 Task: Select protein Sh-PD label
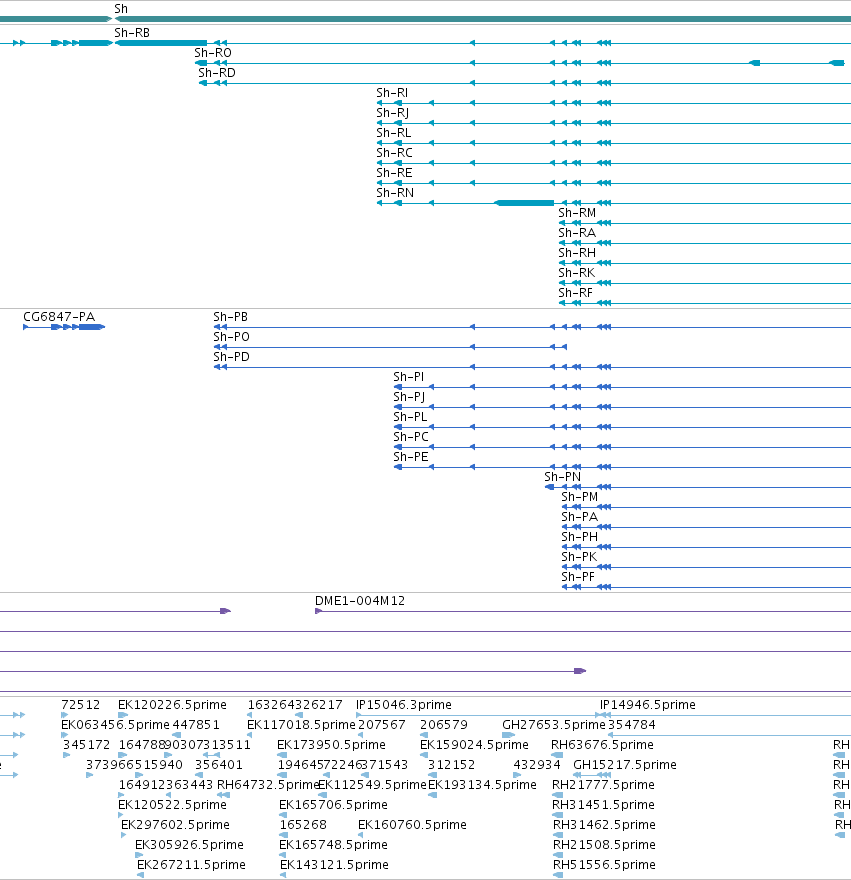click(231, 357)
